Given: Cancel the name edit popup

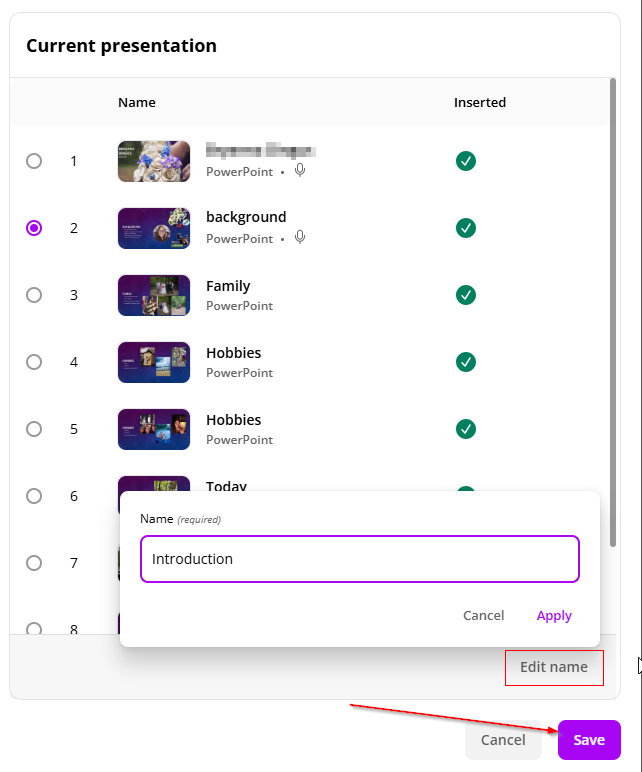Looking at the screenshot, I should pyautogui.click(x=483, y=615).
